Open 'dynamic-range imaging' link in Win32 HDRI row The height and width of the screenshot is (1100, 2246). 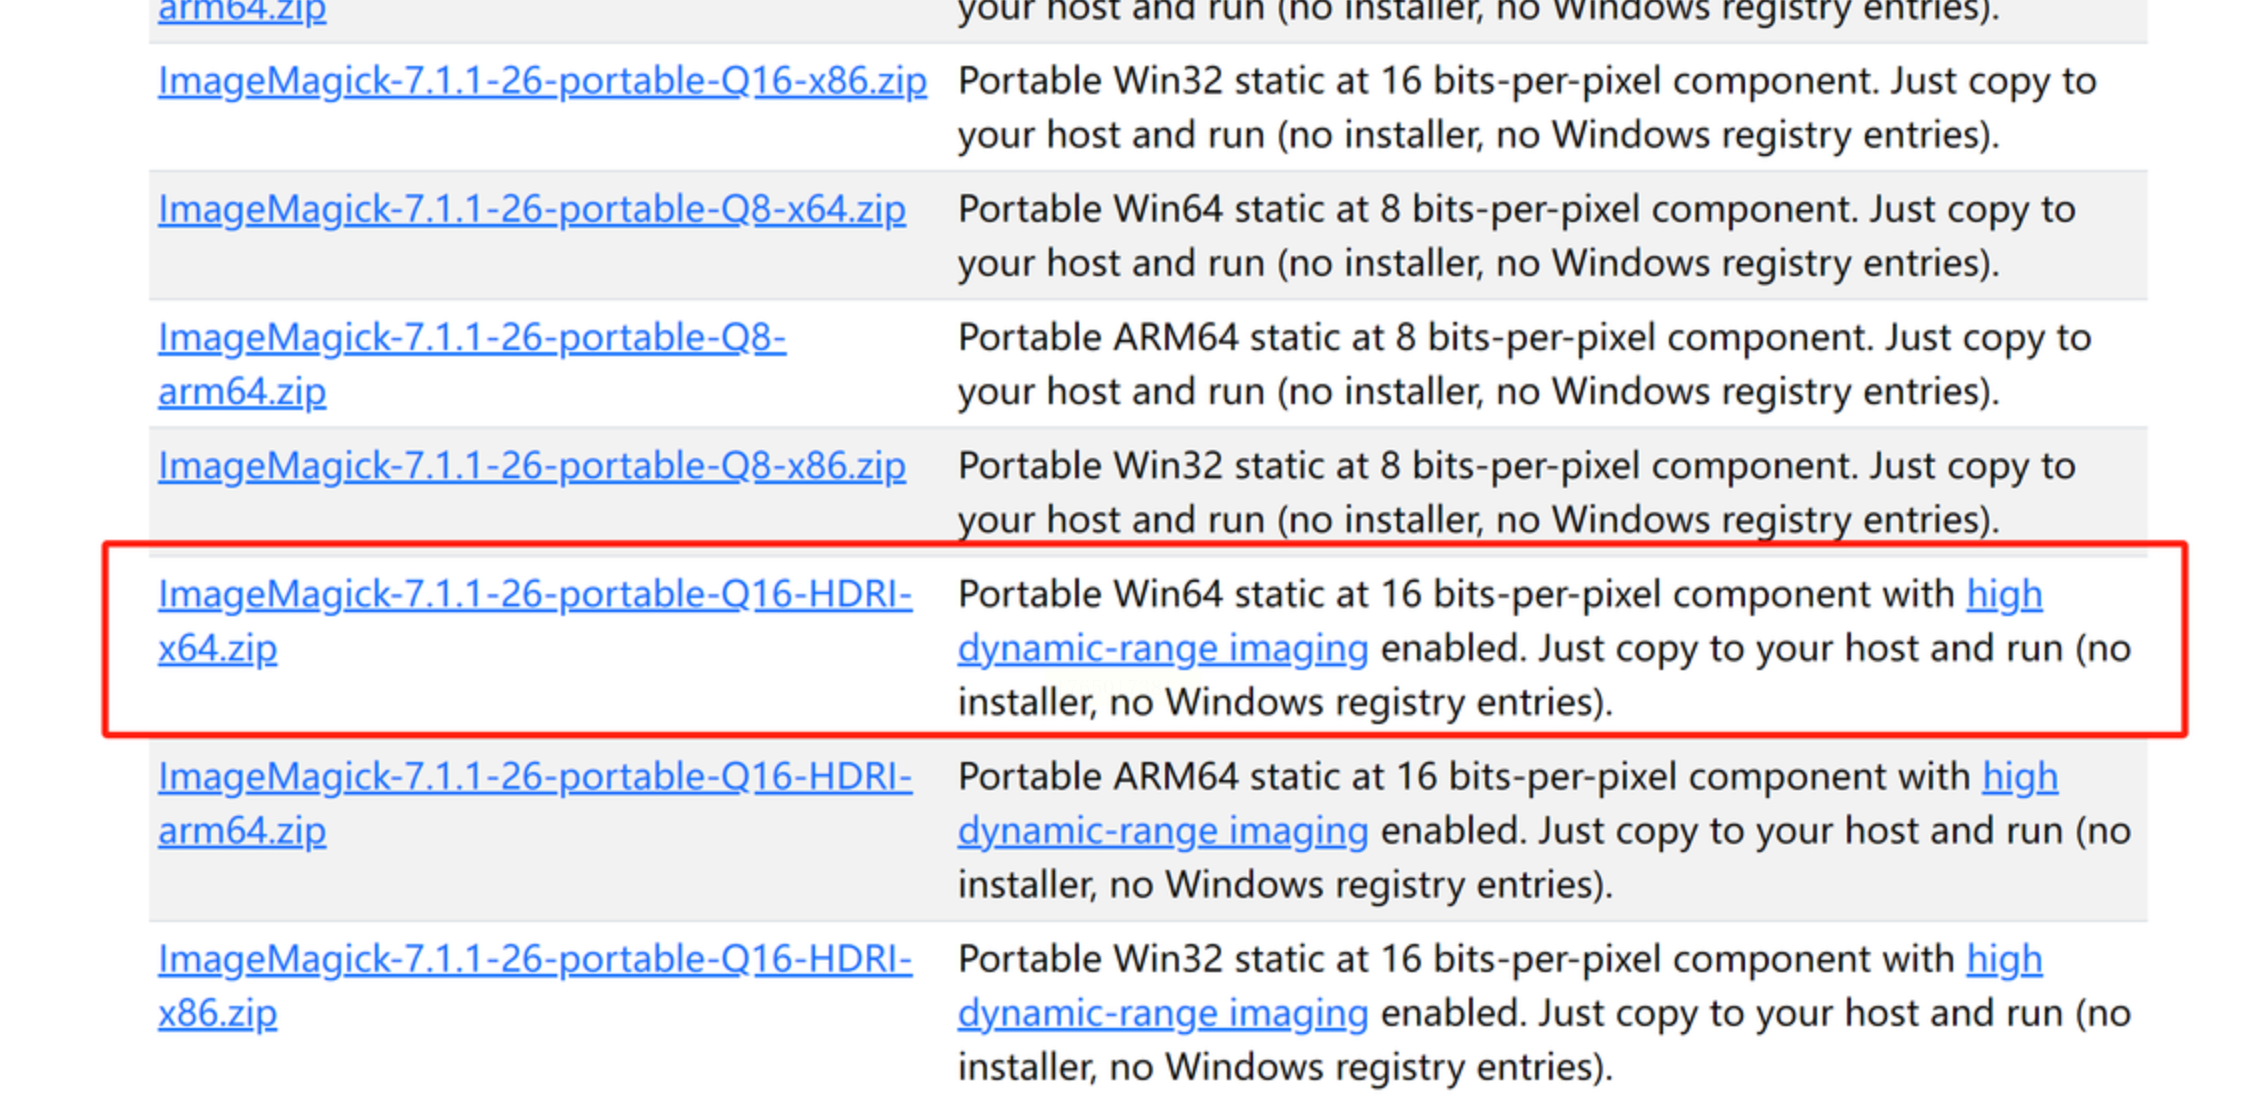pyautogui.click(x=1162, y=1014)
